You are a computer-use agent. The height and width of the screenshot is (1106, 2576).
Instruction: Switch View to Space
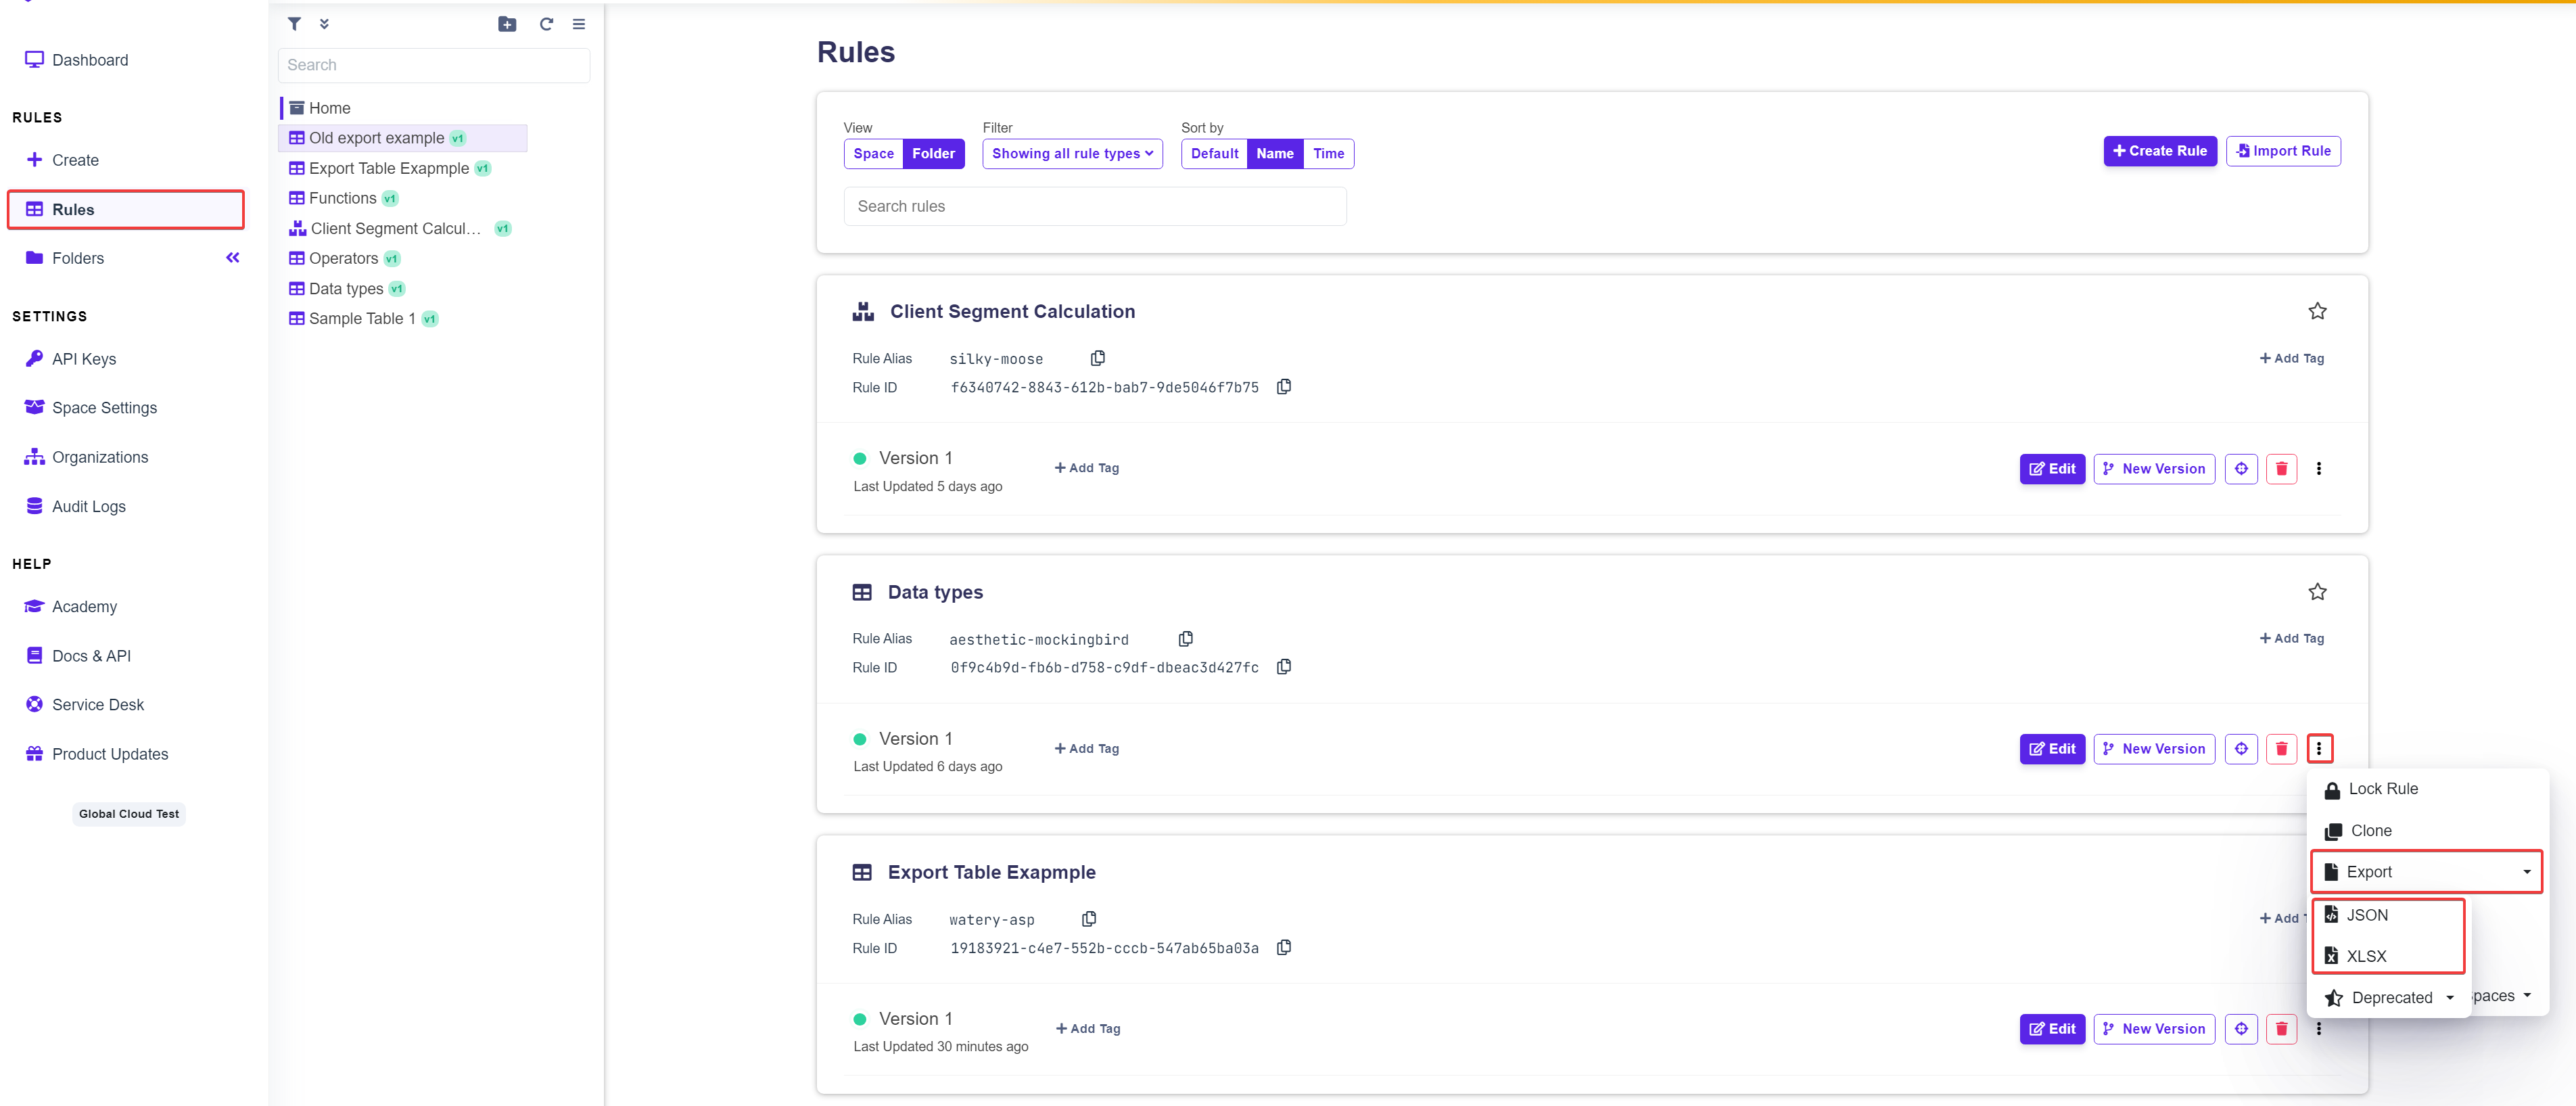[x=873, y=154]
